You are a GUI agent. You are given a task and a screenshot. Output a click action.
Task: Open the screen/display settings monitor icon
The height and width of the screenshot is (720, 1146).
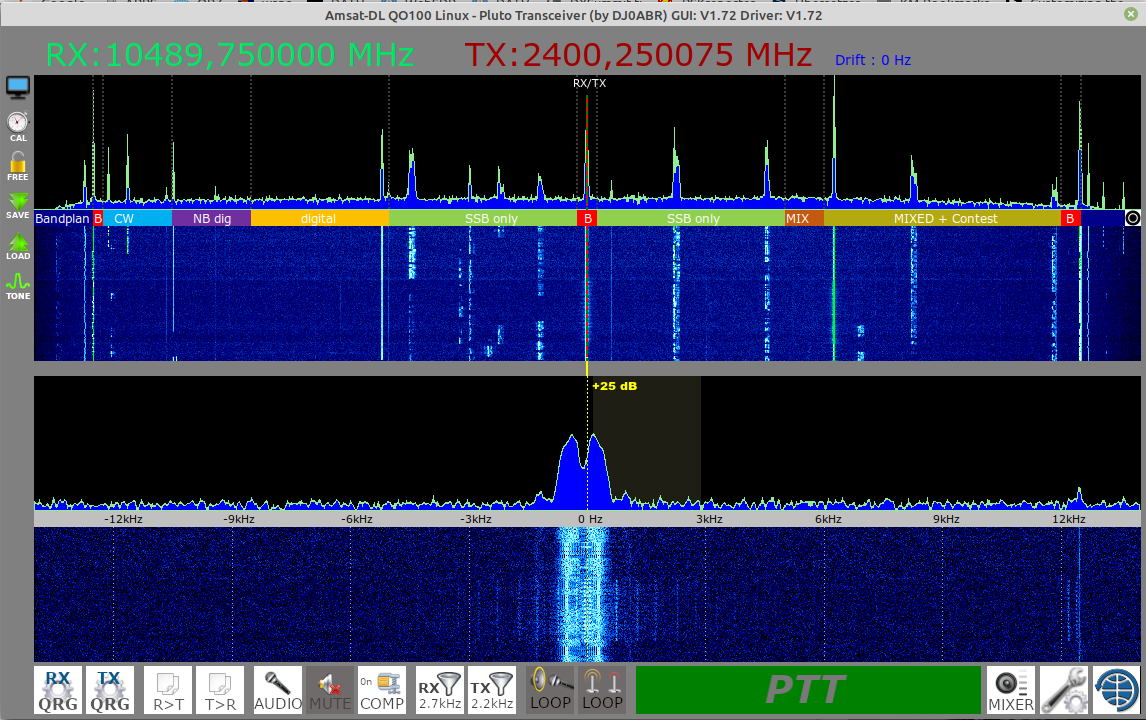click(x=18, y=88)
